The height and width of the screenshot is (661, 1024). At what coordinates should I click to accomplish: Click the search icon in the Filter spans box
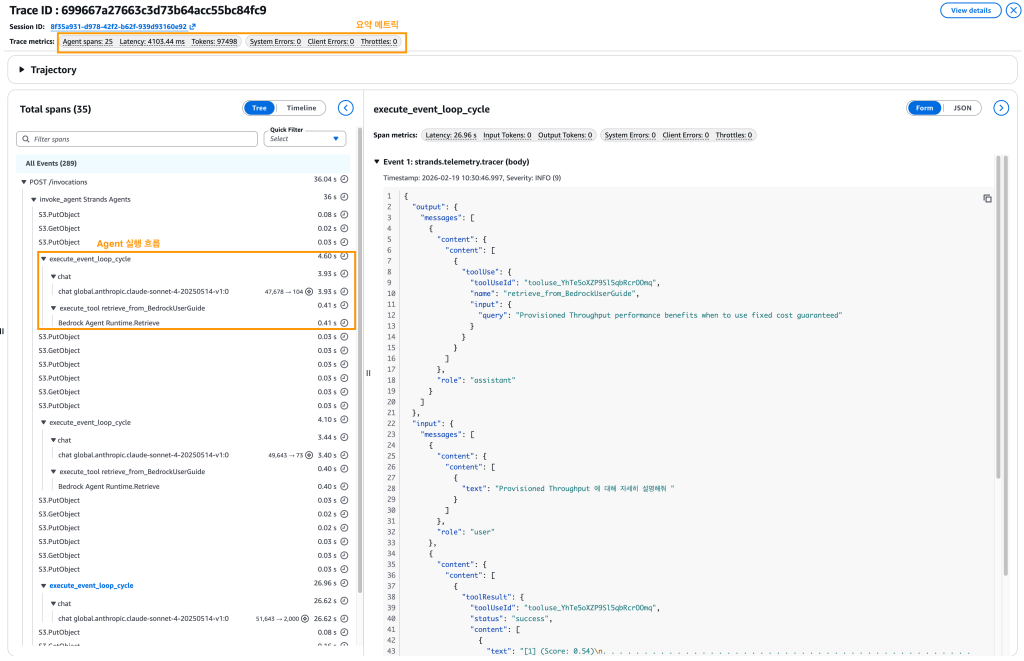click(26, 139)
